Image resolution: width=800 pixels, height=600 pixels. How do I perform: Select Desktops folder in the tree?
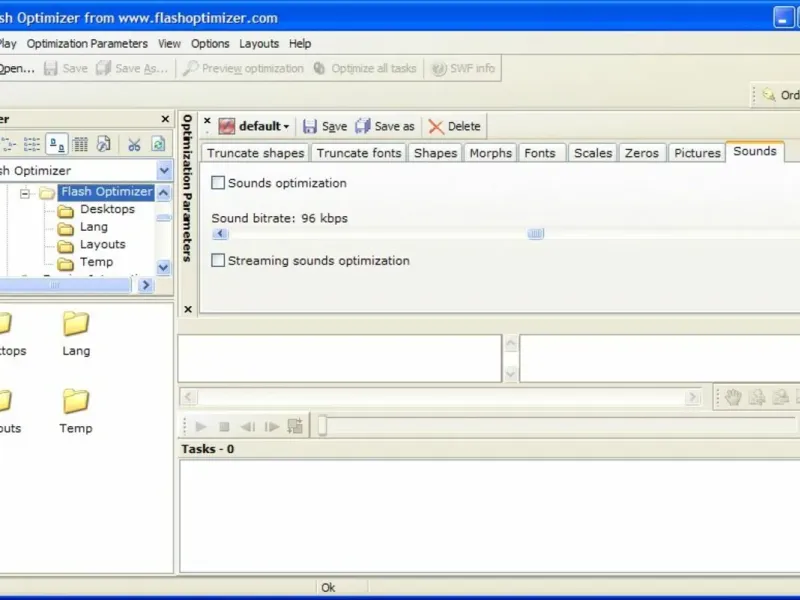pos(107,209)
